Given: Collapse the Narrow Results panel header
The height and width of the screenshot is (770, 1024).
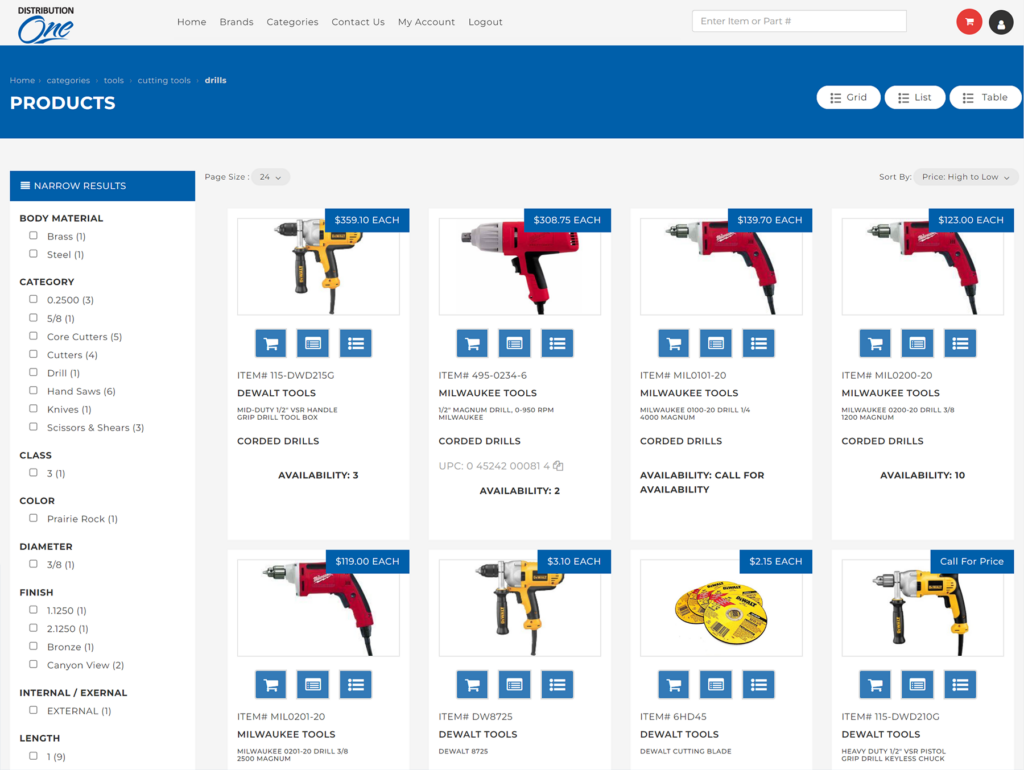Looking at the screenshot, I should [x=103, y=185].
